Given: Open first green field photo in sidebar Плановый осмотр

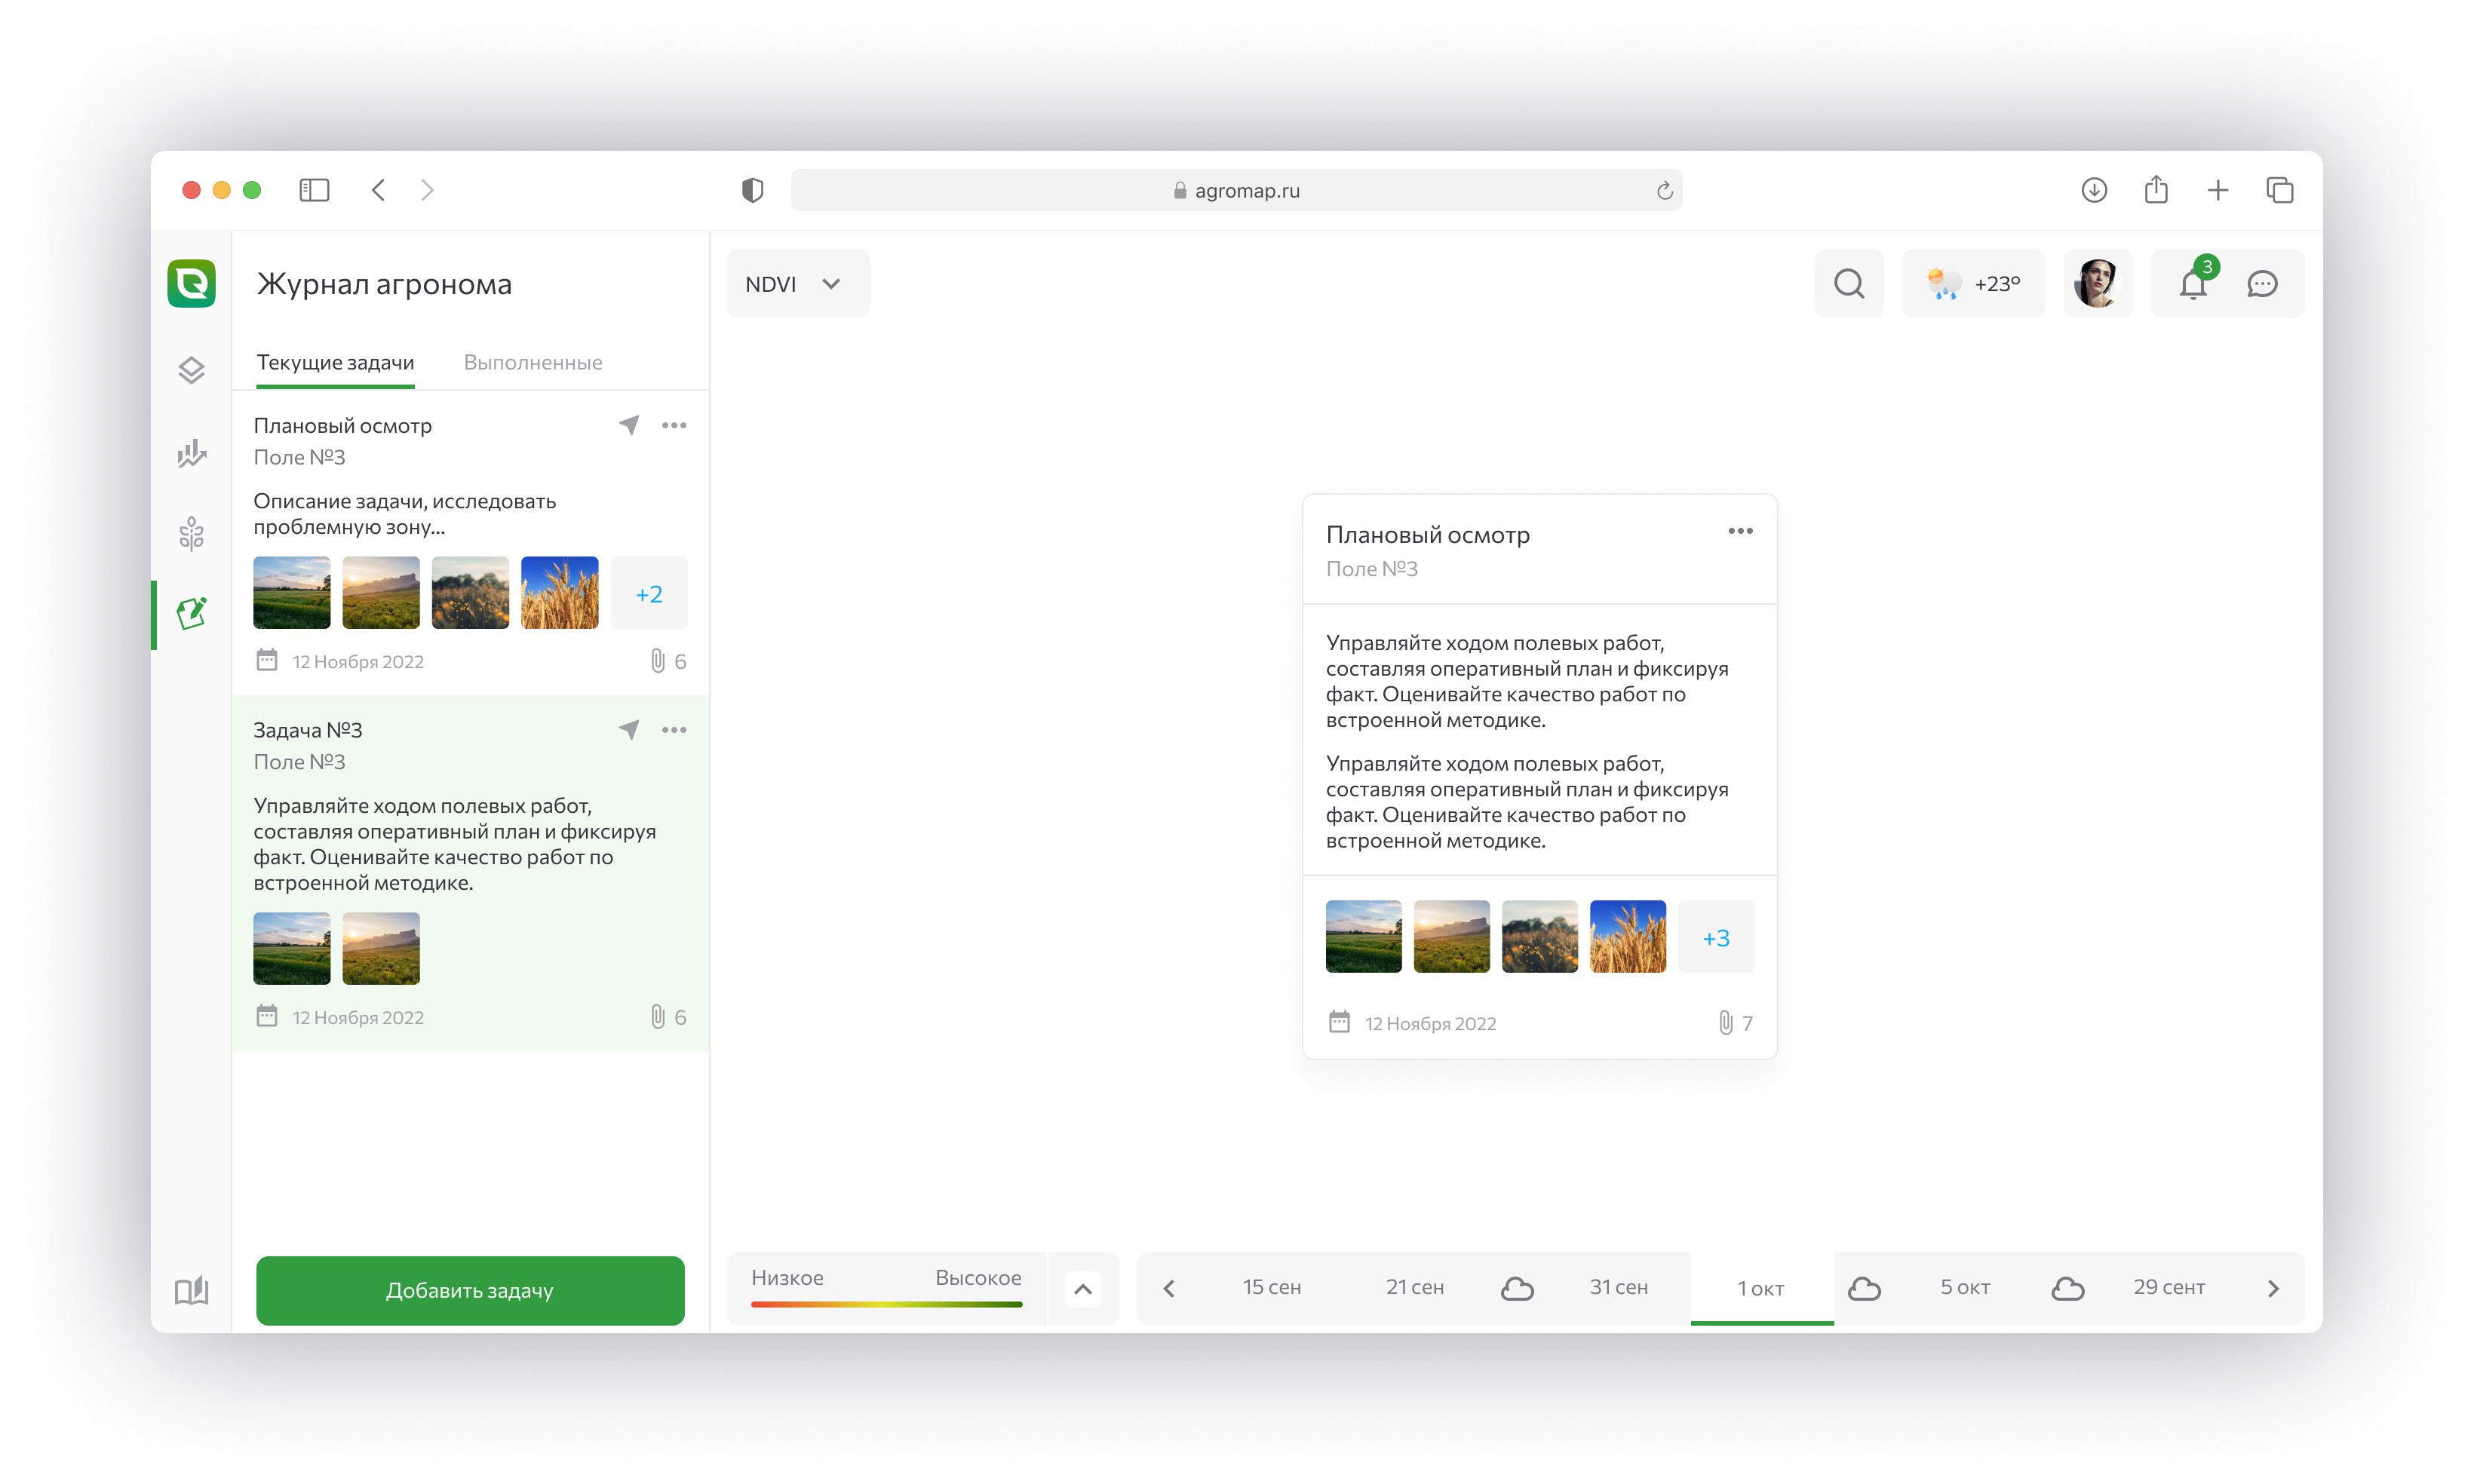Looking at the screenshot, I should pyautogui.click(x=292, y=593).
